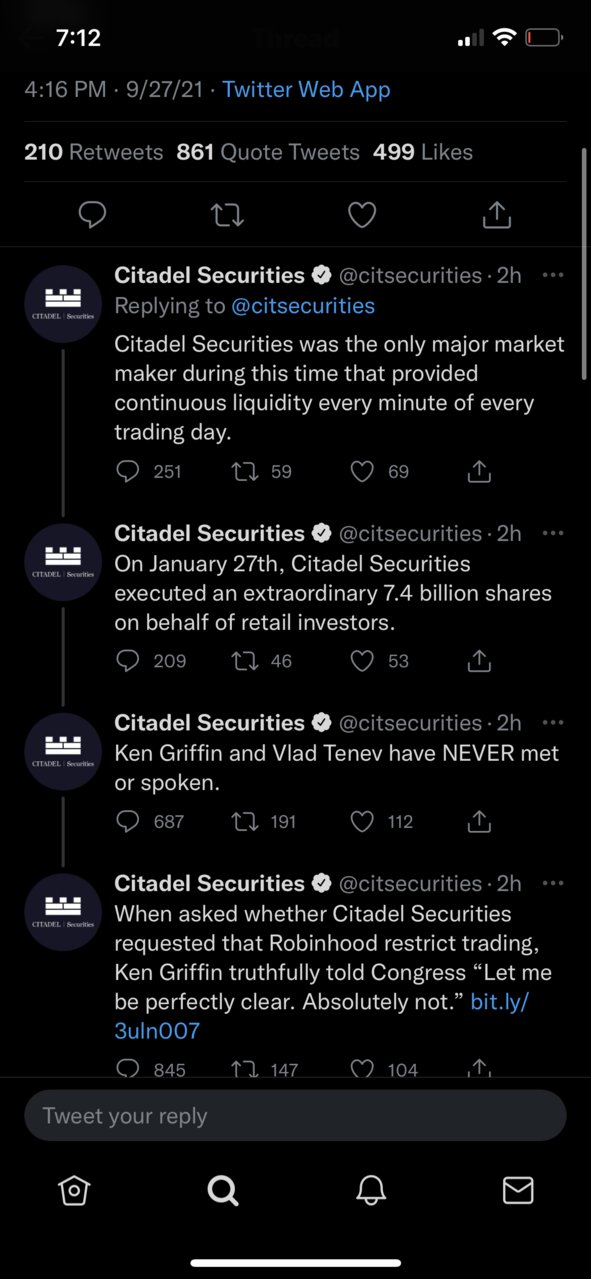Viewport: 591px width, 1279px height.
Task: Tap the reply icon under the main tweet
Action: click(x=93, y=214)
